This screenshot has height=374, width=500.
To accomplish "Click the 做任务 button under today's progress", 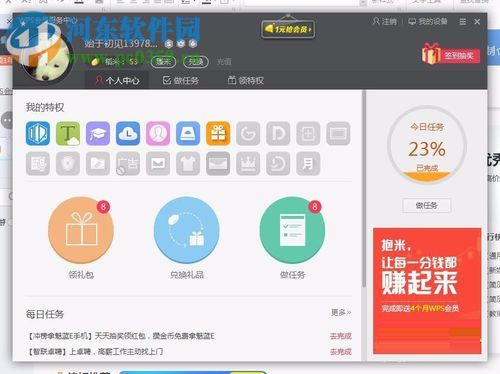I will [427, 205].
